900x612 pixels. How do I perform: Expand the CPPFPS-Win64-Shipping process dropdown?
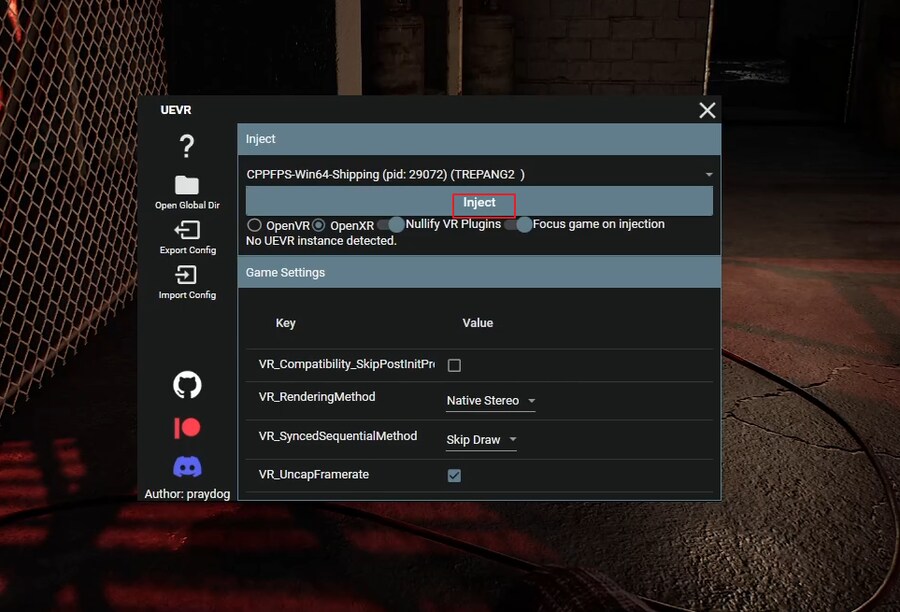coord(709,173)
